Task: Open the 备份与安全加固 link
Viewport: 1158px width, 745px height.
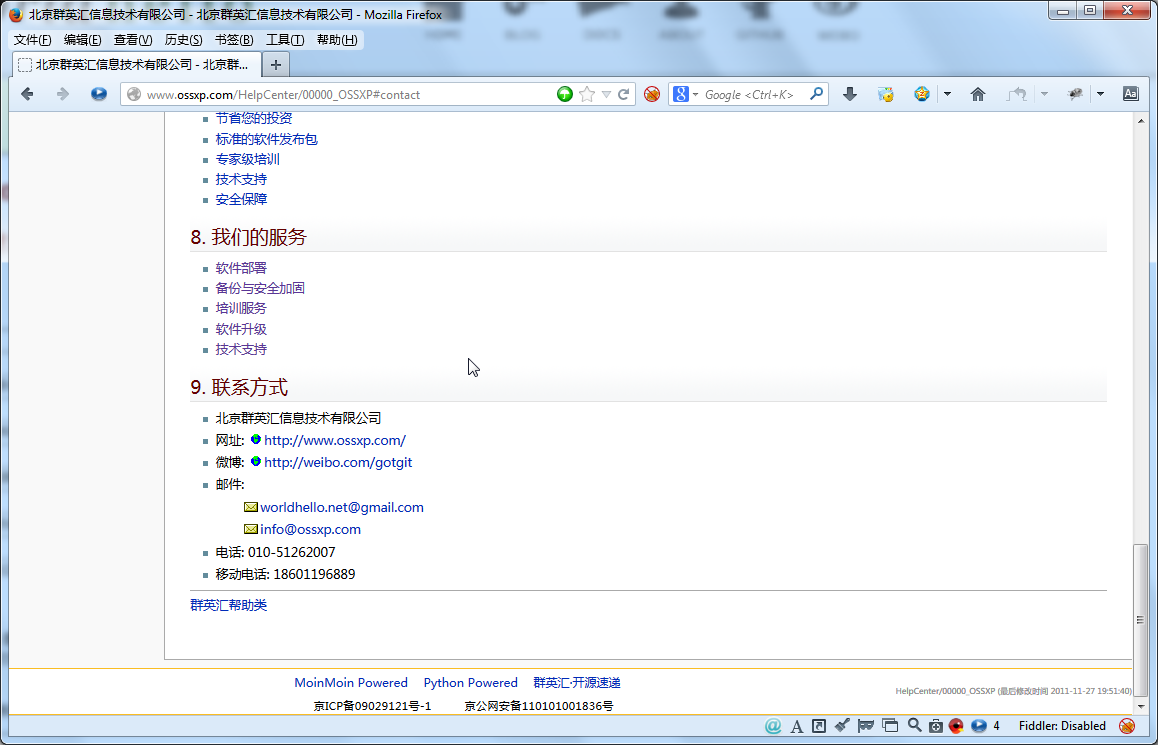Action: 260,288
